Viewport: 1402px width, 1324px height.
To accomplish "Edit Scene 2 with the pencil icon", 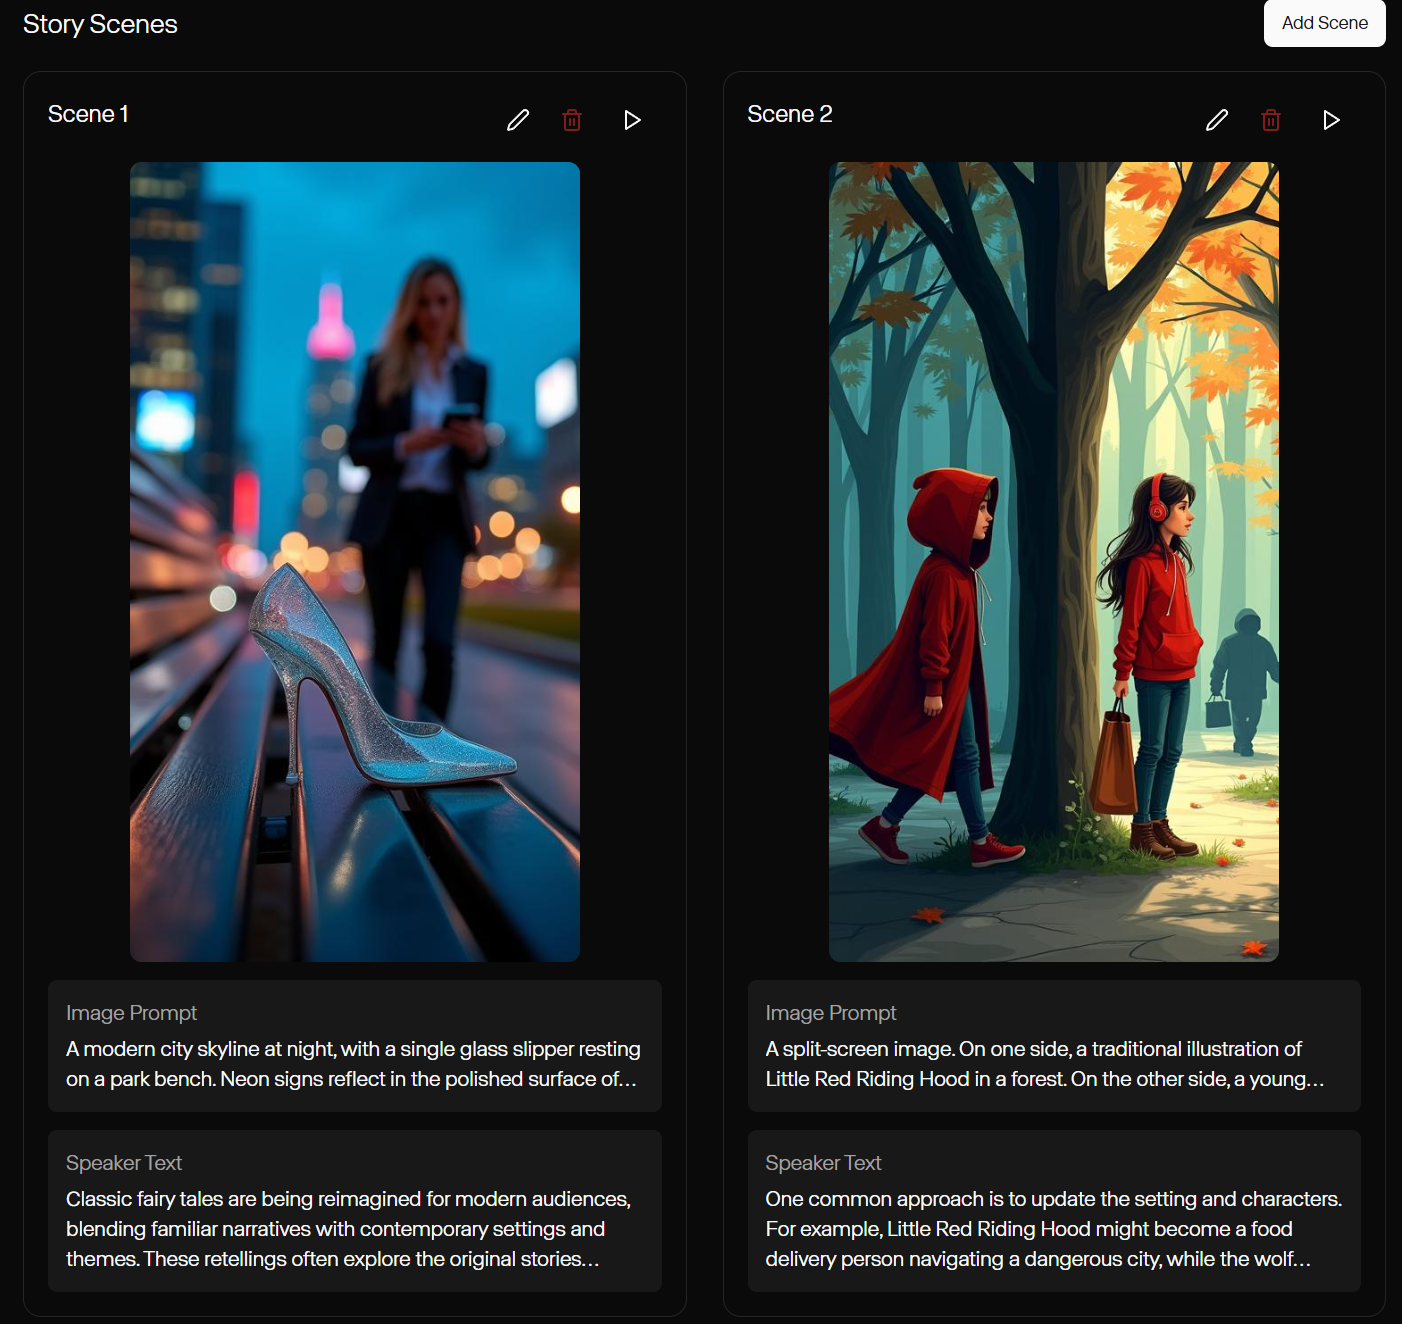I will tap(1217, 120).
